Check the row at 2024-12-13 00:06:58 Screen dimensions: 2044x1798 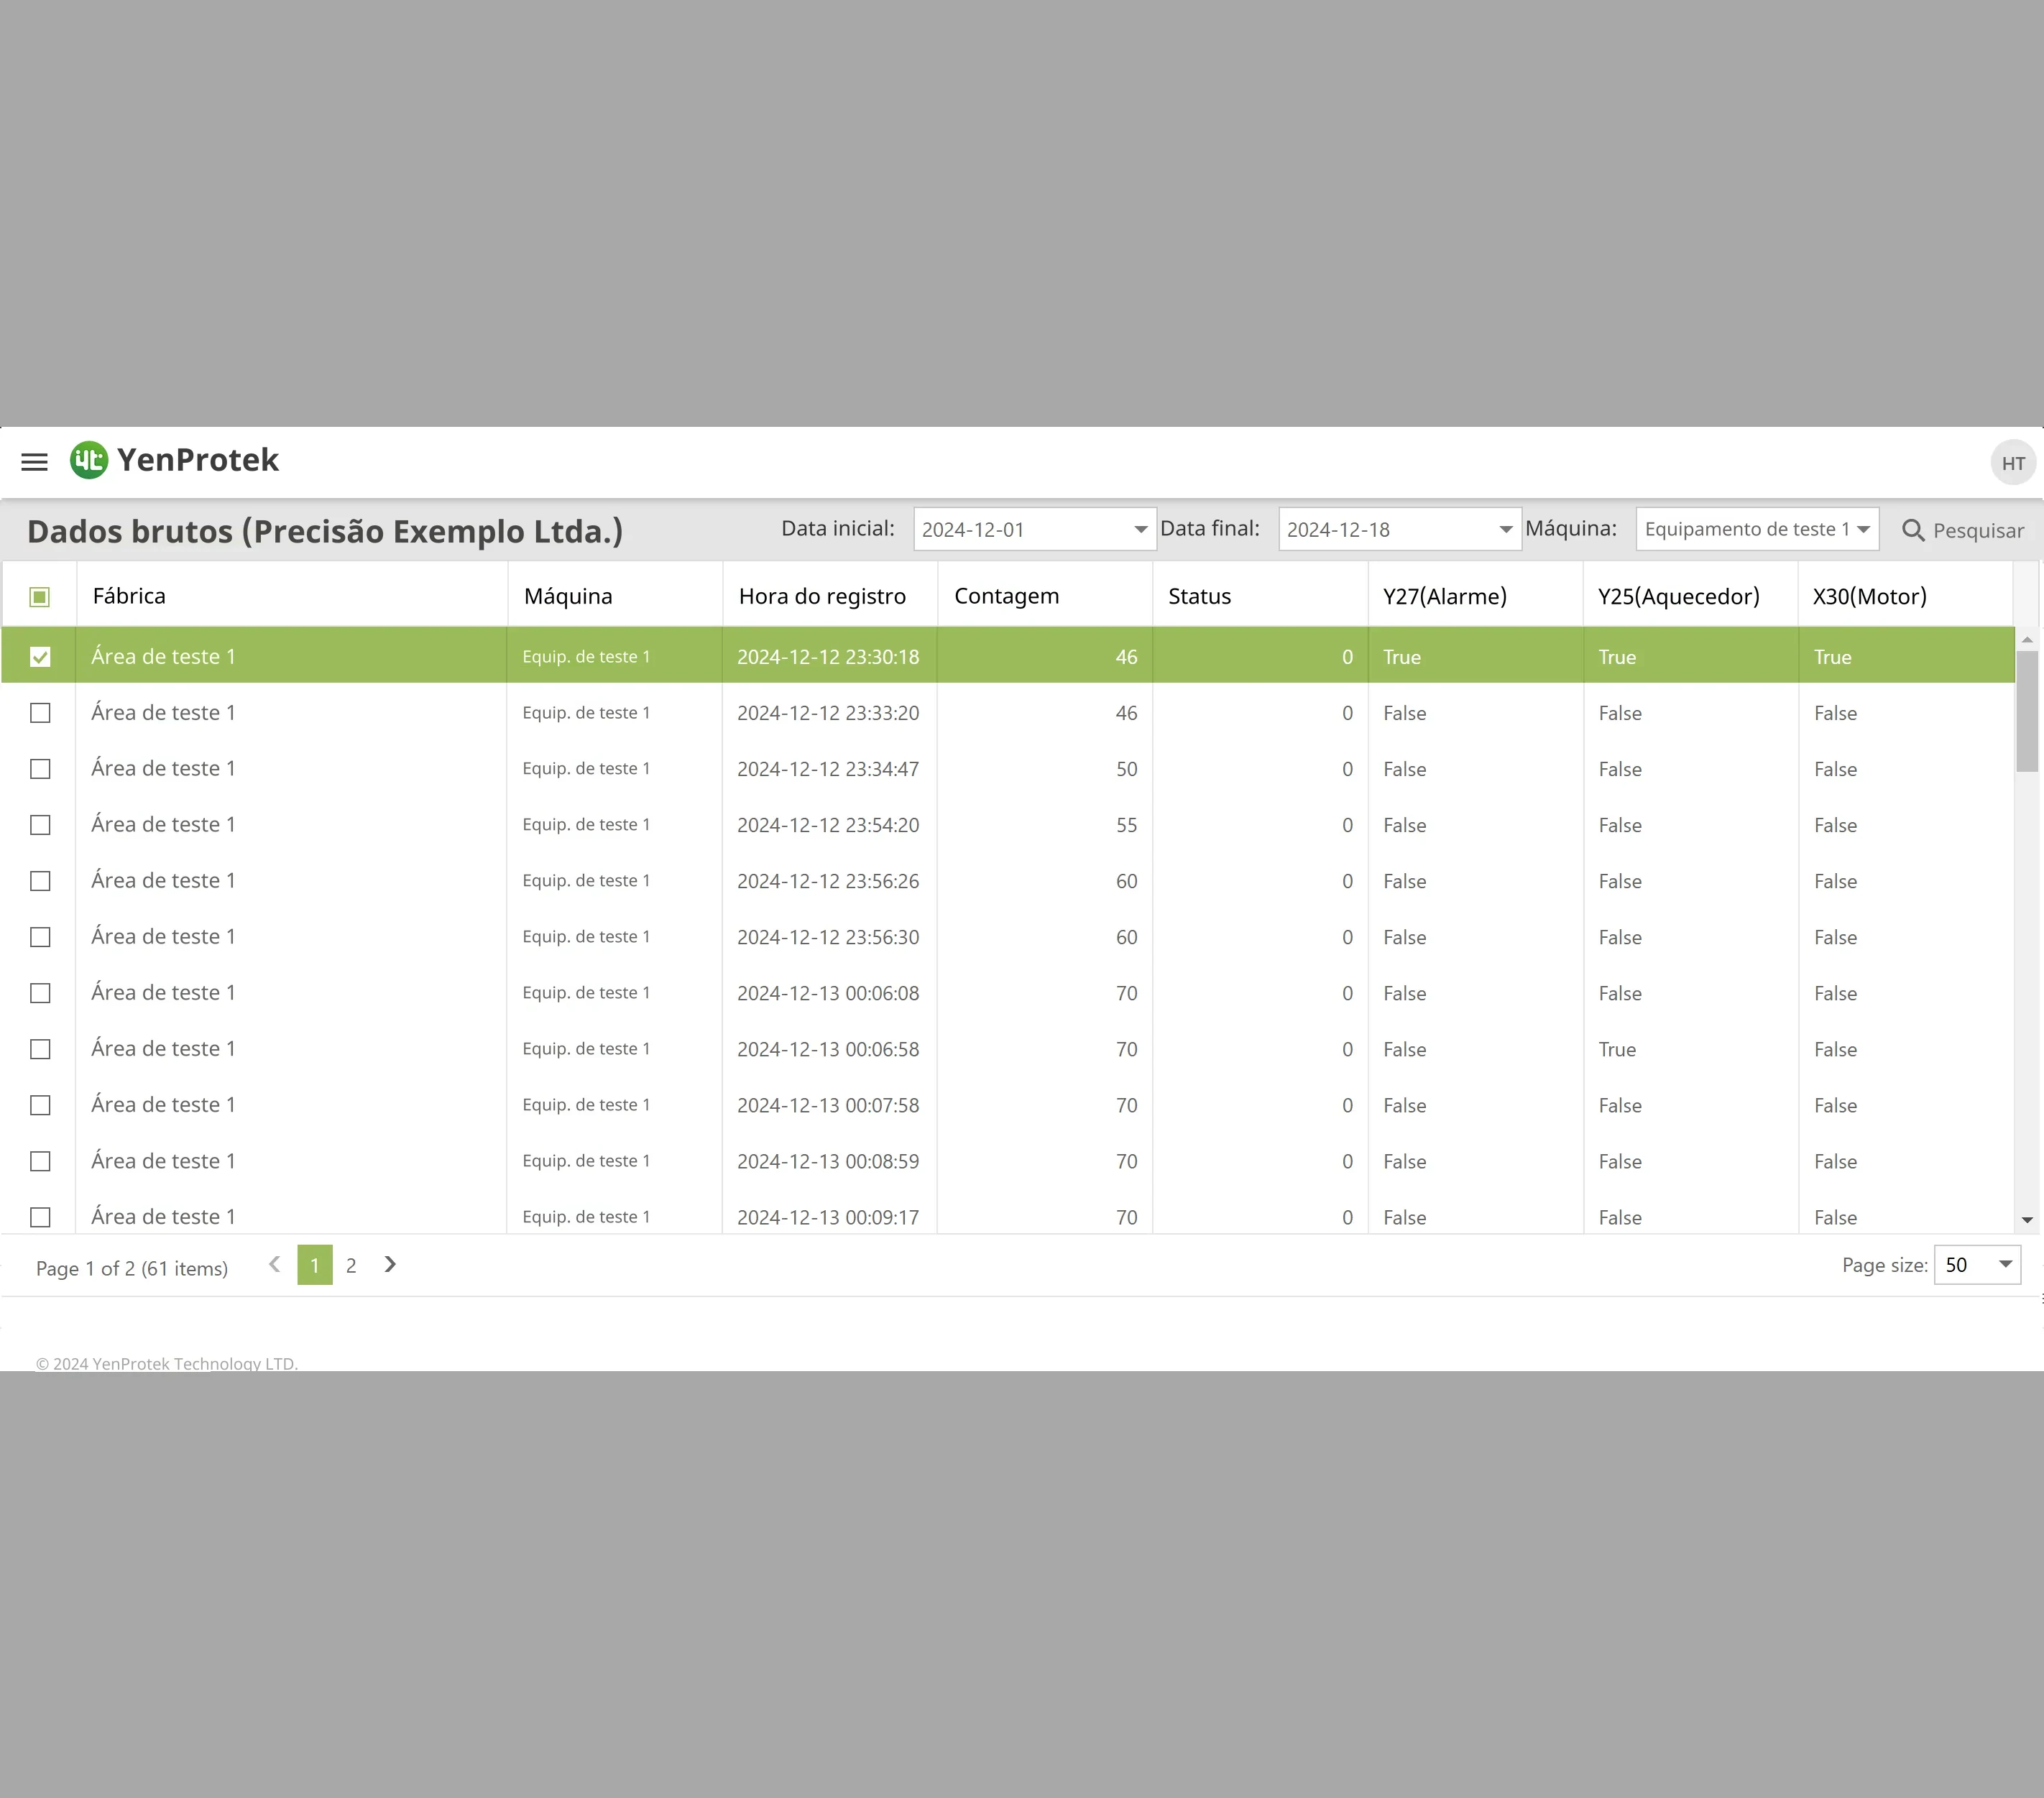(40, 1049)
